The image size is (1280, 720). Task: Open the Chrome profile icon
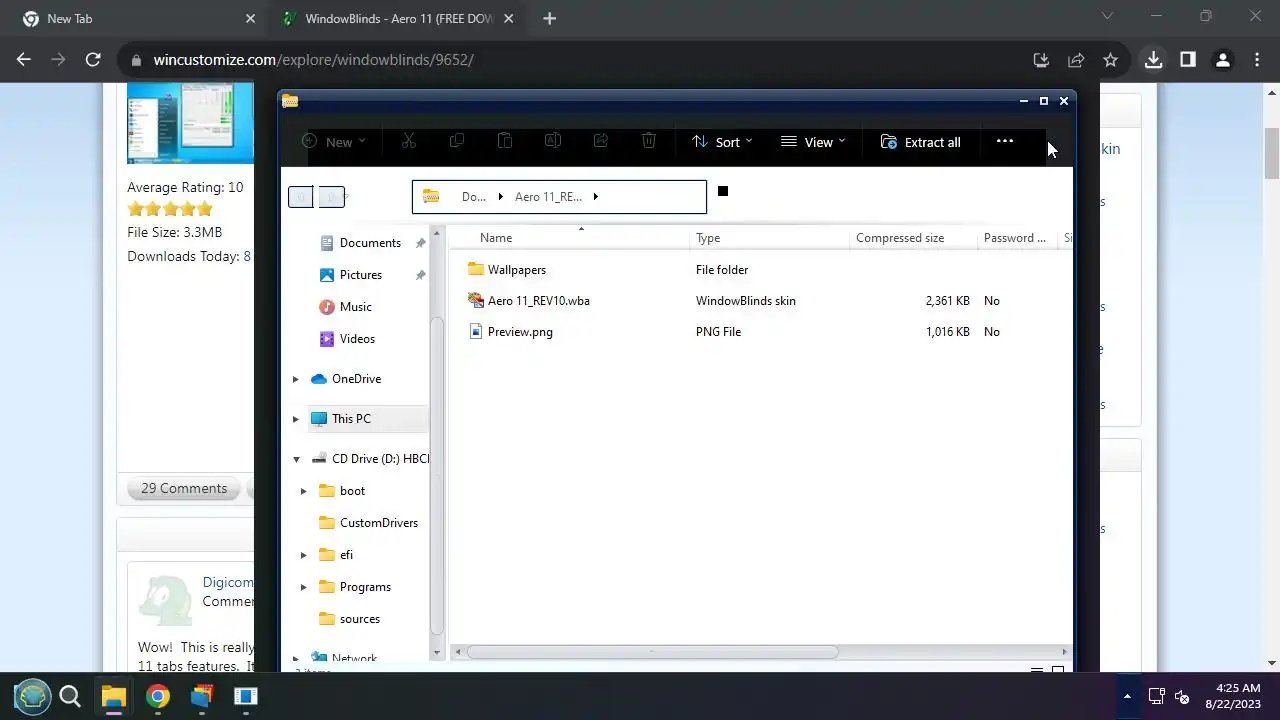tap(1222, 60)
